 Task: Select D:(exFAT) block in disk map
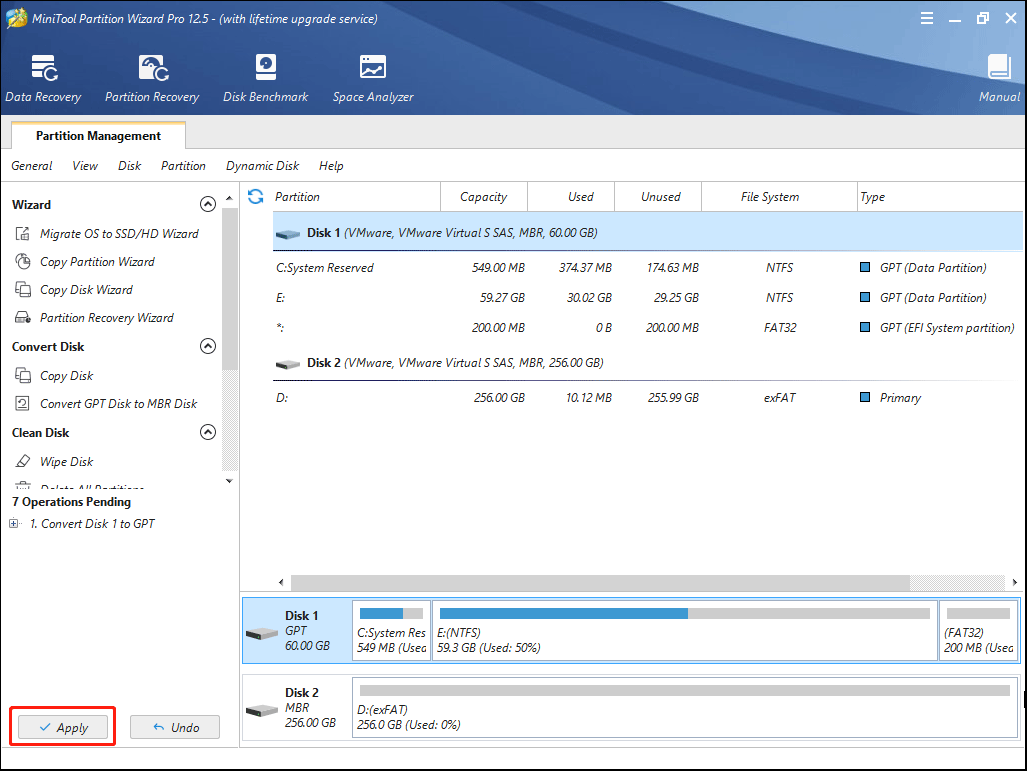click(x=685, y=707)
